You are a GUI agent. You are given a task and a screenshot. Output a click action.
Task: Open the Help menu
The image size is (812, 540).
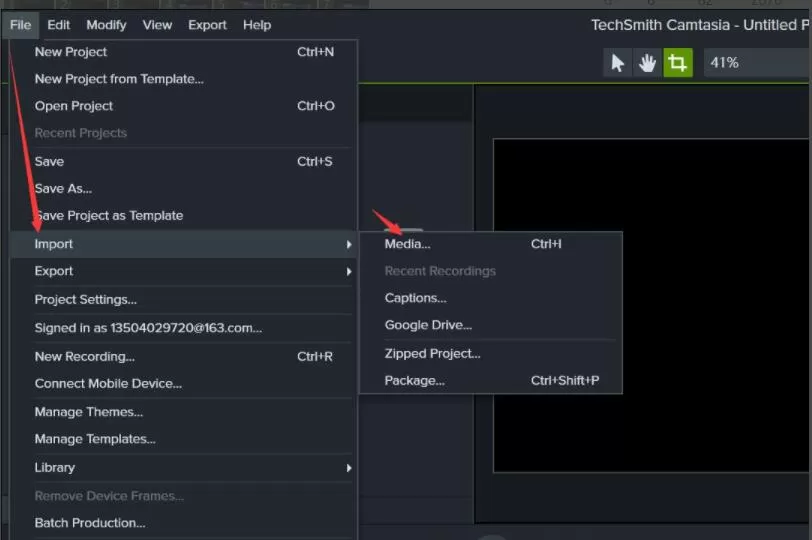[x=257, y=25]
